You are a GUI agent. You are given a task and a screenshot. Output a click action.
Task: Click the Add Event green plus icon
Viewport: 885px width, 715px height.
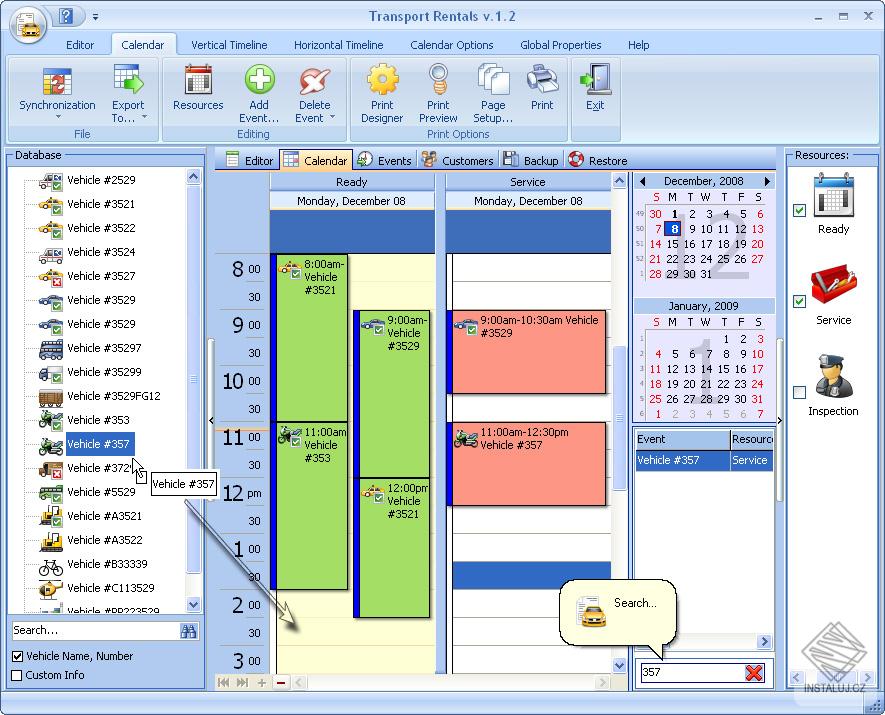coord(259,80)
